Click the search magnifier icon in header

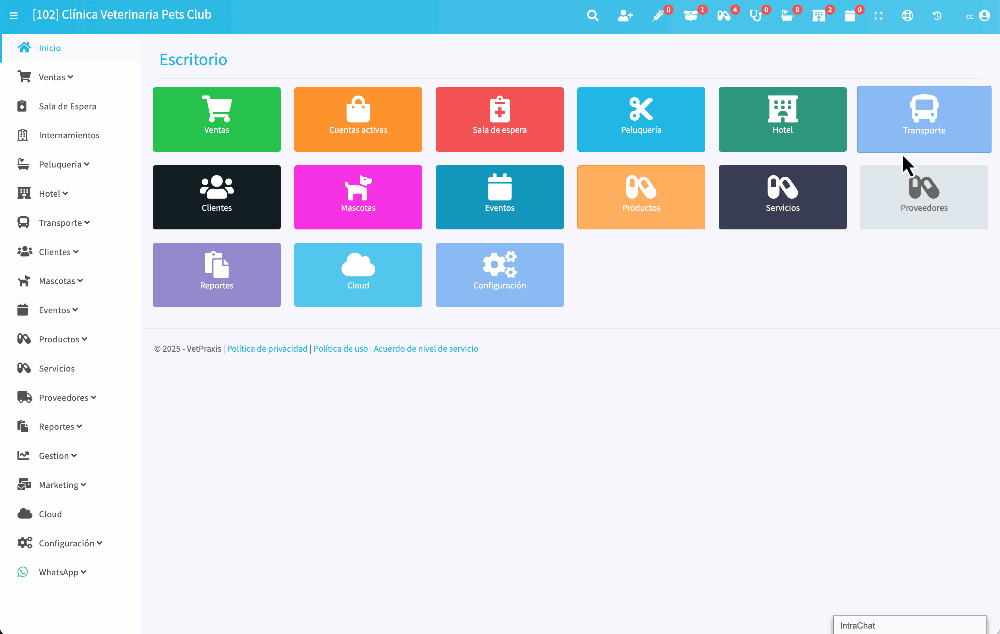click(593, 16)
